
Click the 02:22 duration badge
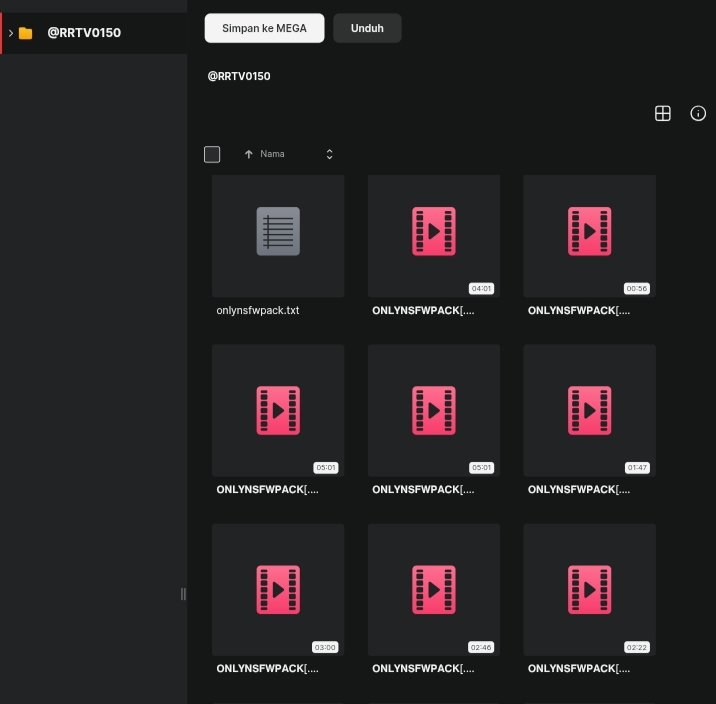point(637,647)
